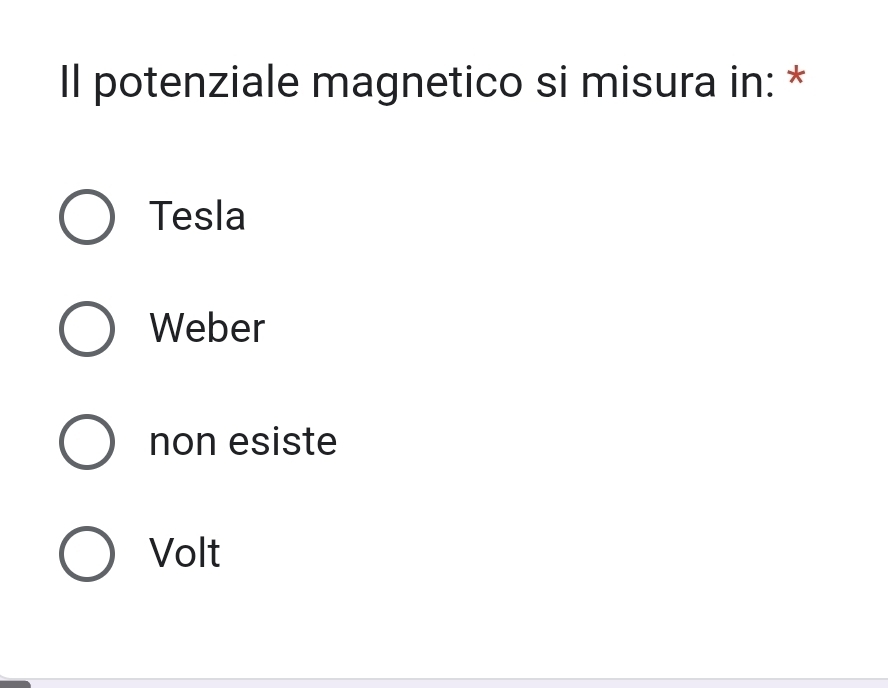The image size is (888, 688).
Task: Click the 'non esiste' answer text
Action: pos(243,441)
